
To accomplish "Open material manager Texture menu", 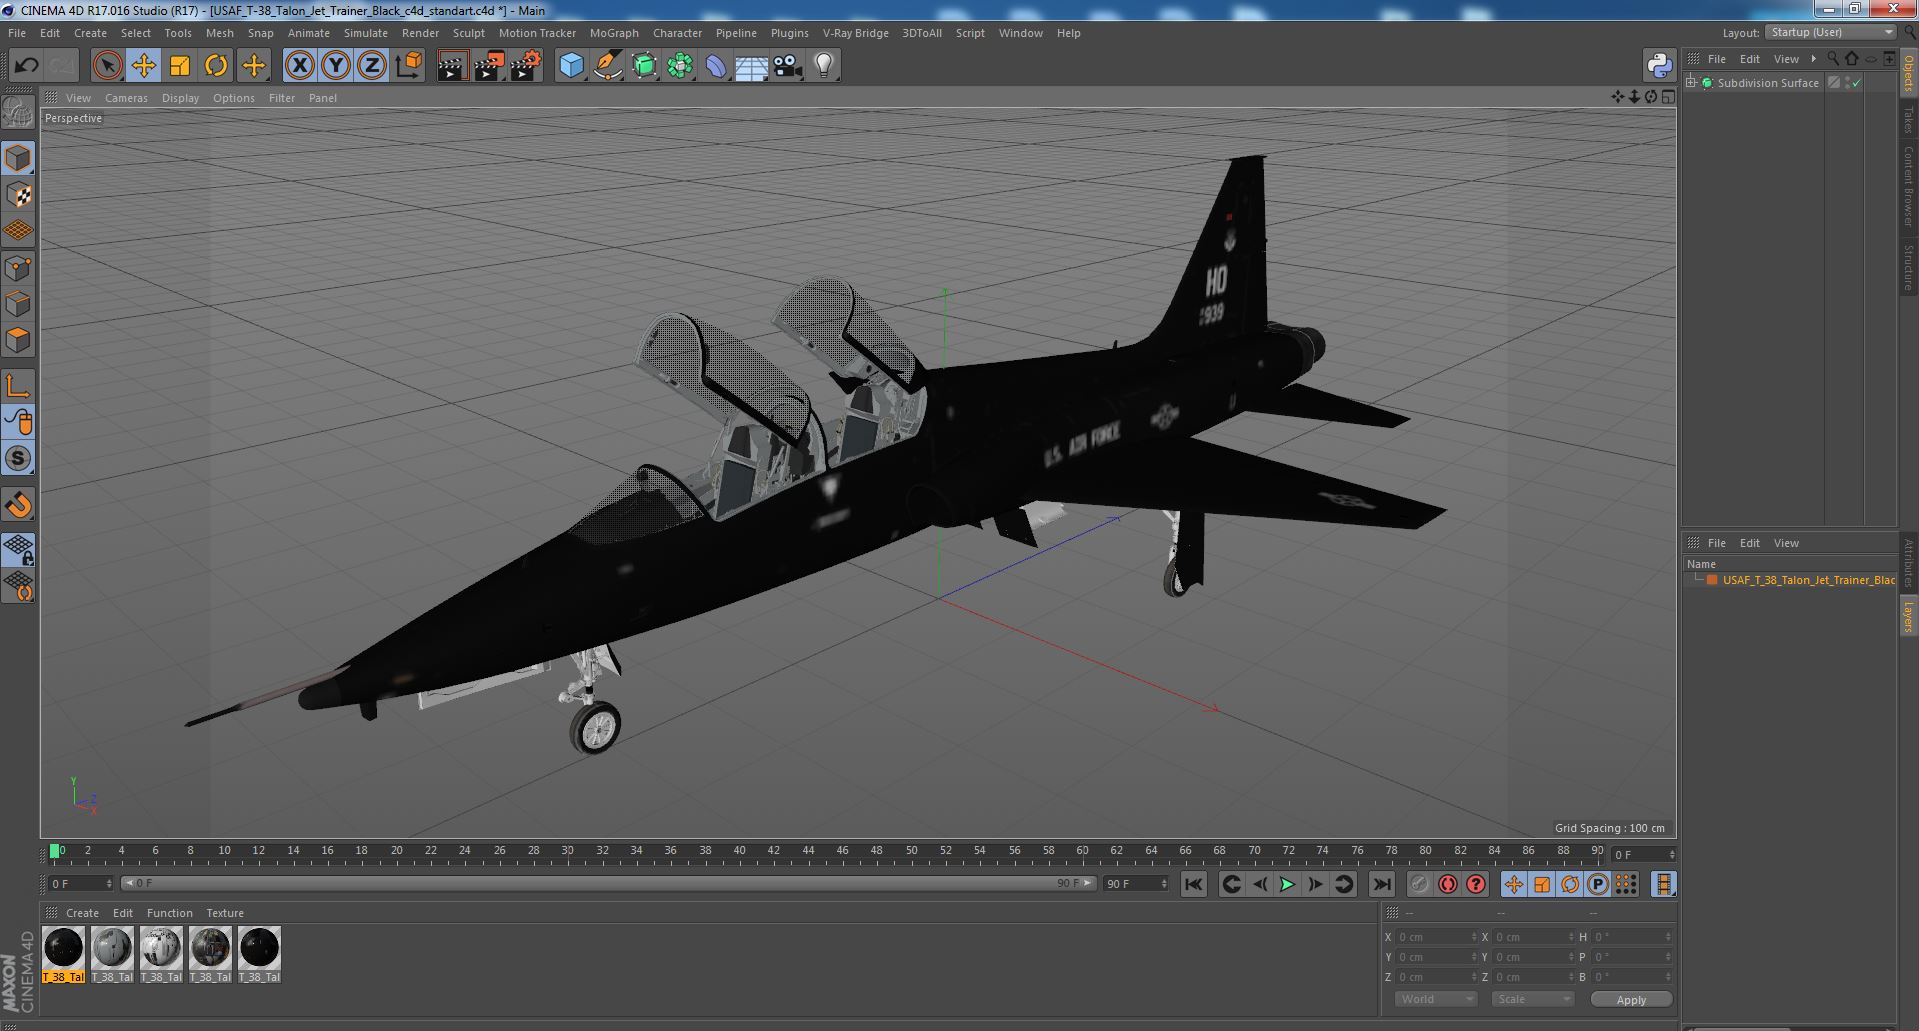I will click(x=225, y=913).
